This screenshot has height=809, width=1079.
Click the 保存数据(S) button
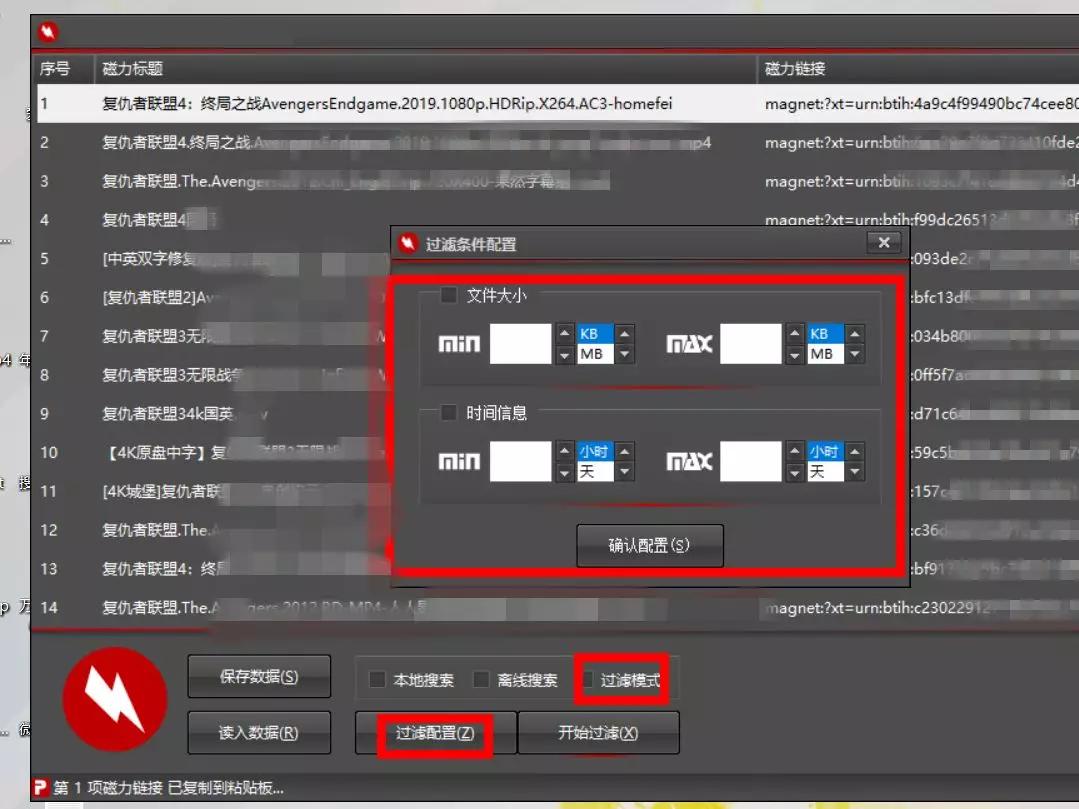259,677
